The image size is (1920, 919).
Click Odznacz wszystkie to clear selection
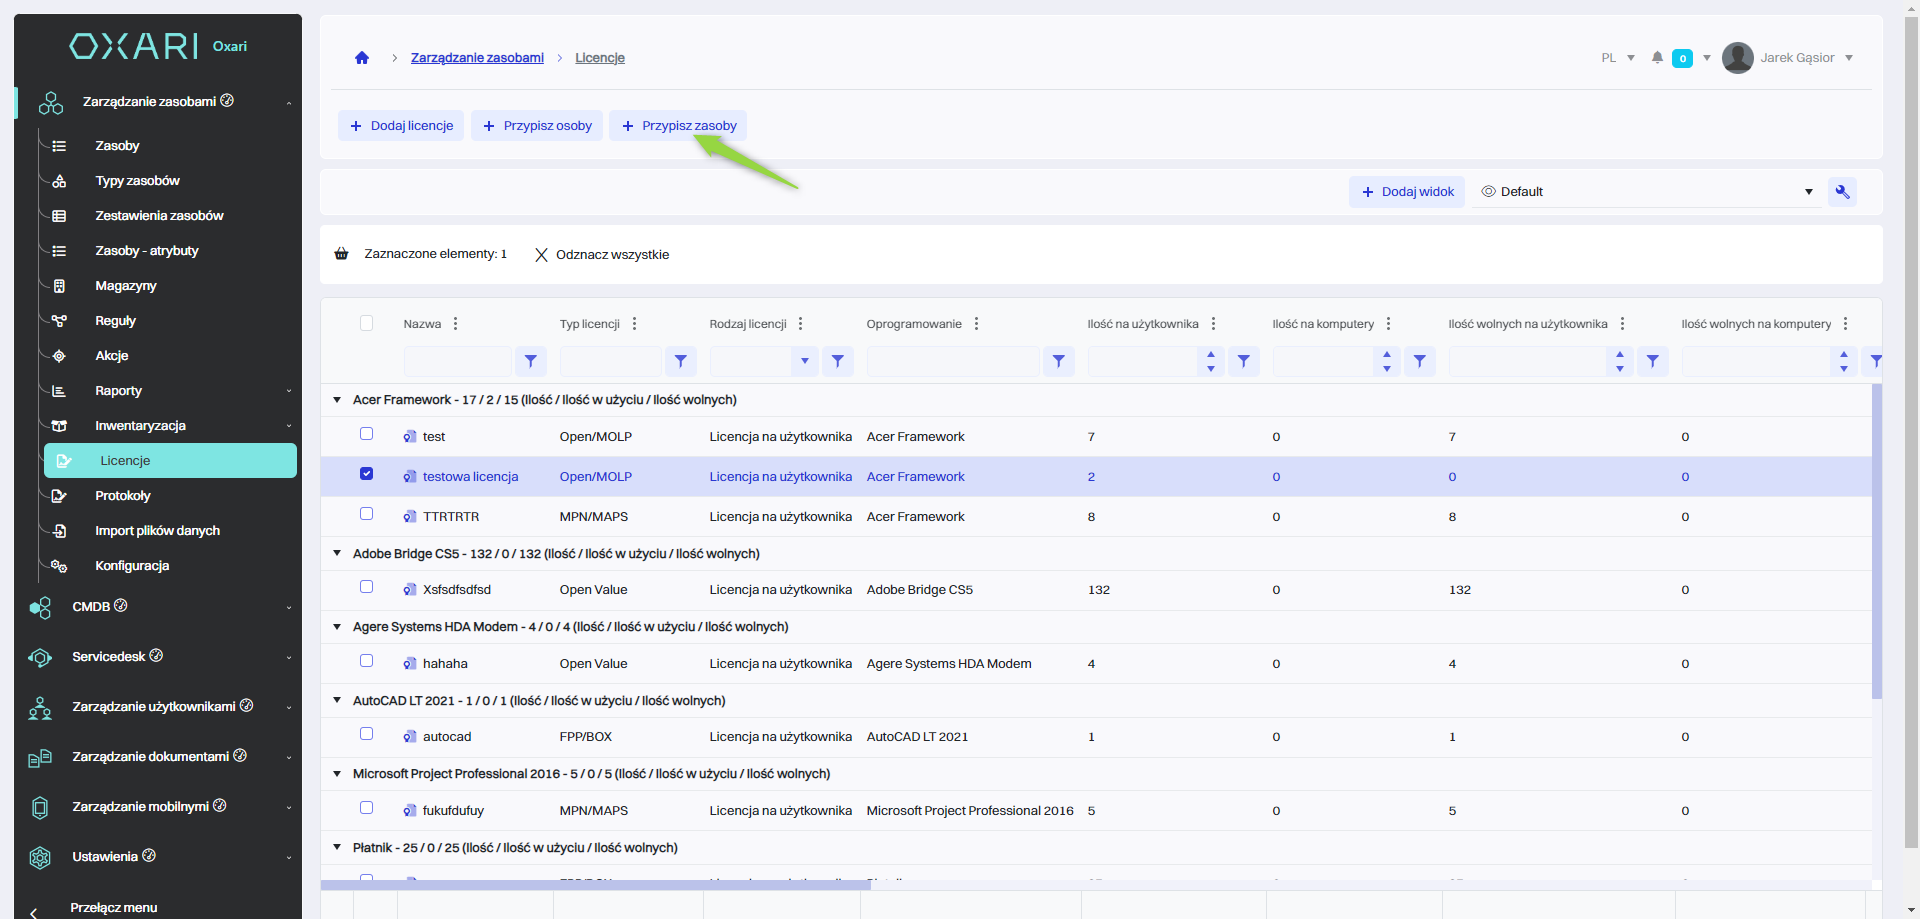pyautogui.click(x=602, y=255)
